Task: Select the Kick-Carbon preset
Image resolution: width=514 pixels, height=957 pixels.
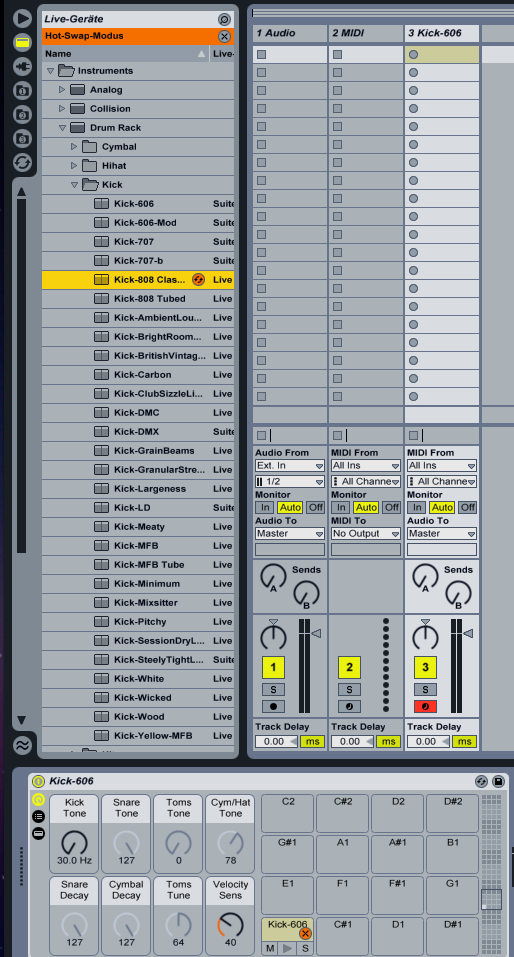Action: [x=143, y=375]
